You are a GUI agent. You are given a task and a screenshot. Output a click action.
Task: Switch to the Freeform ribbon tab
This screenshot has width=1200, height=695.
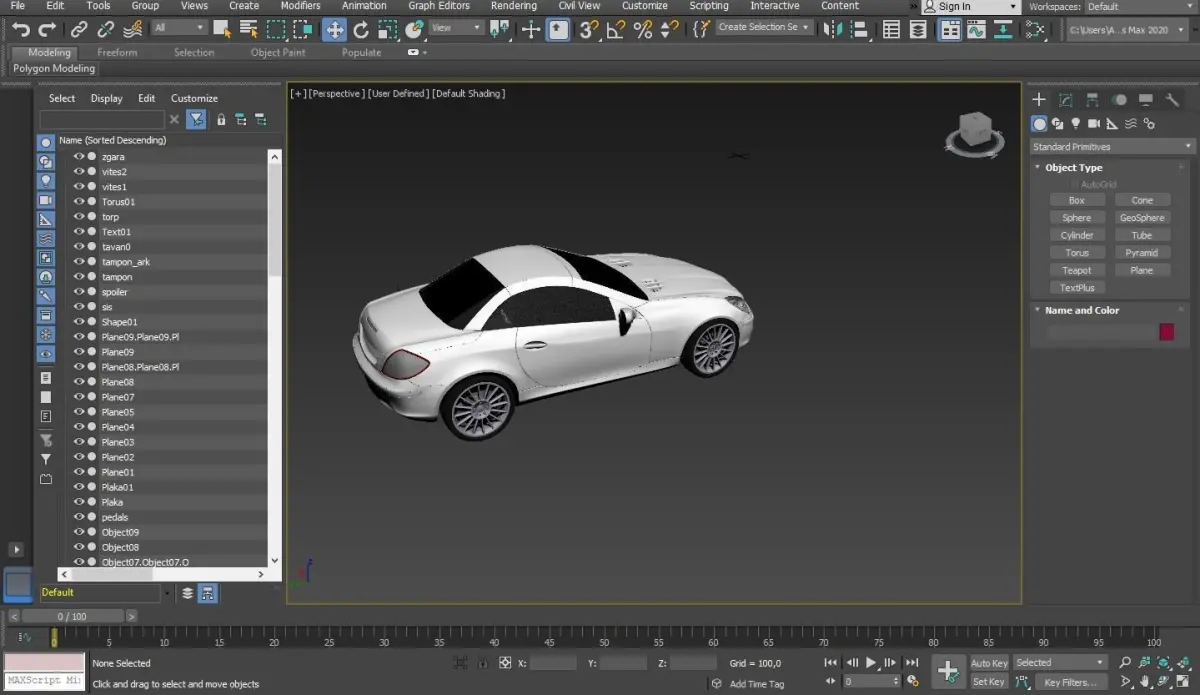[117, 52]
